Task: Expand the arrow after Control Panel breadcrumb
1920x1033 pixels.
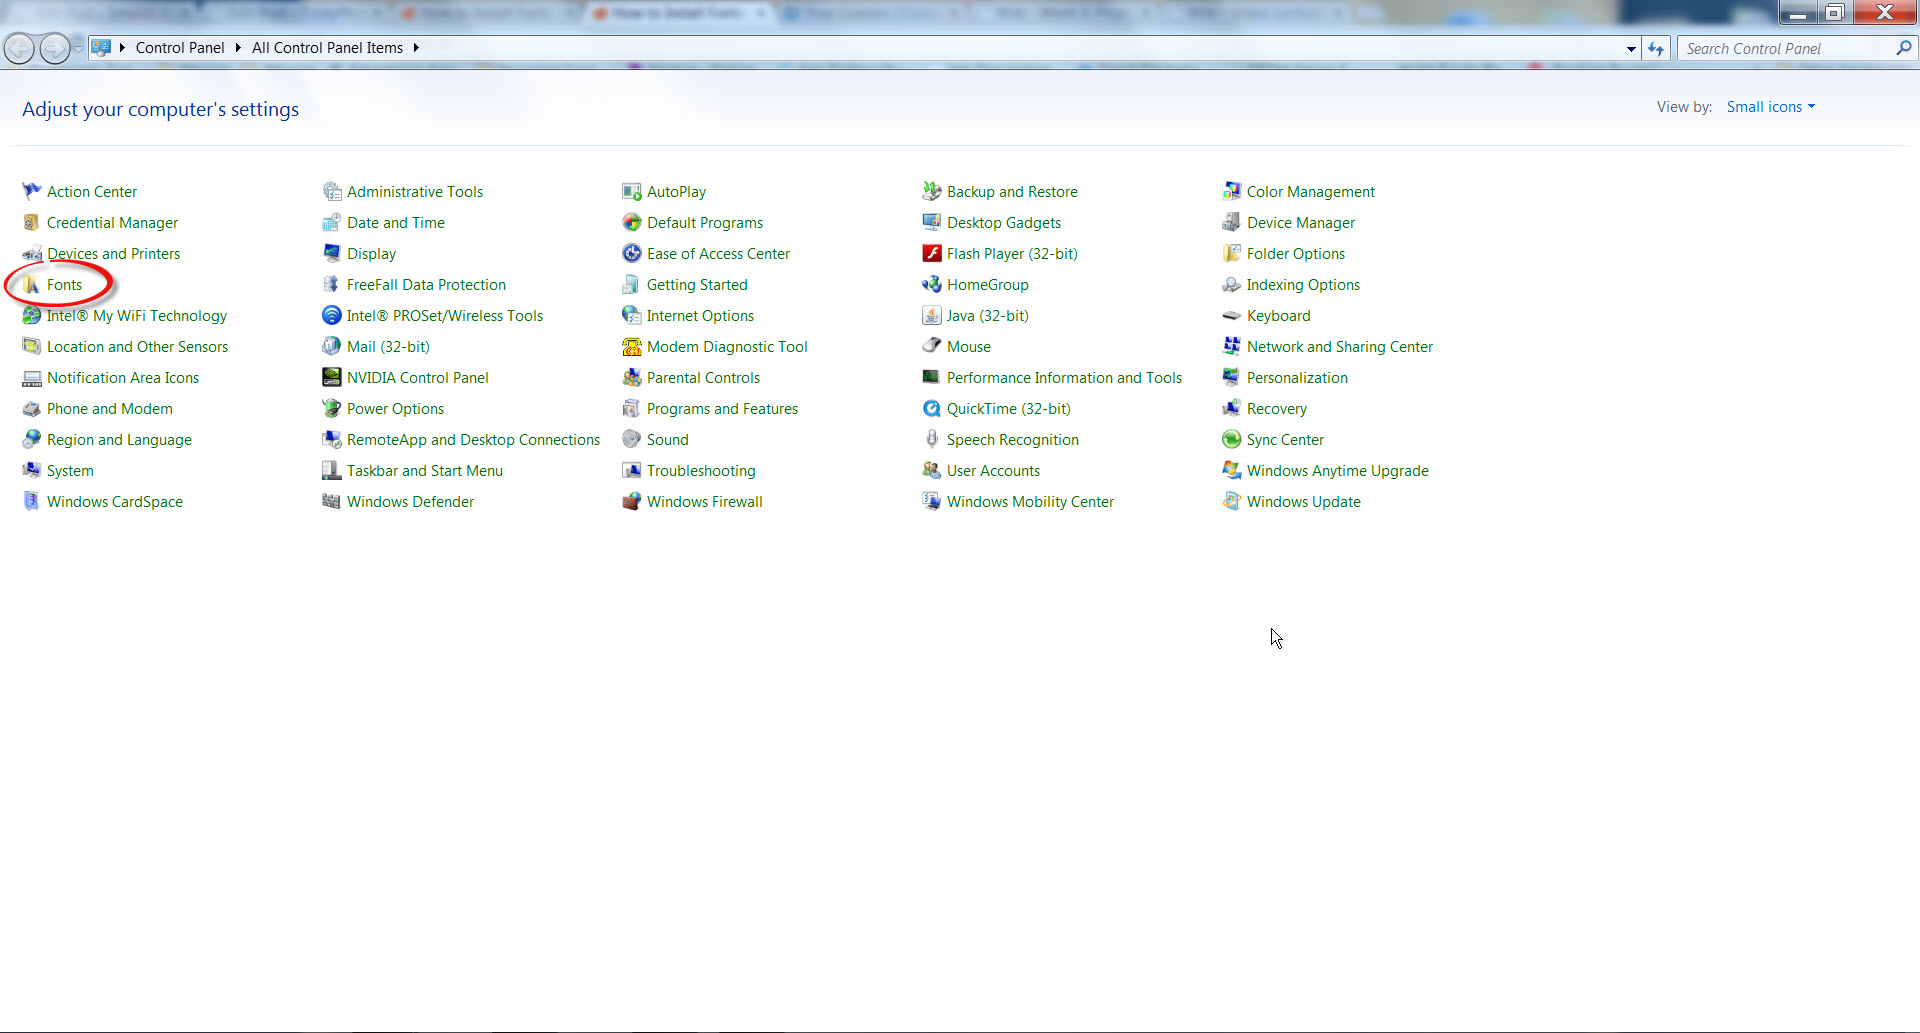Action: (238, 48)
